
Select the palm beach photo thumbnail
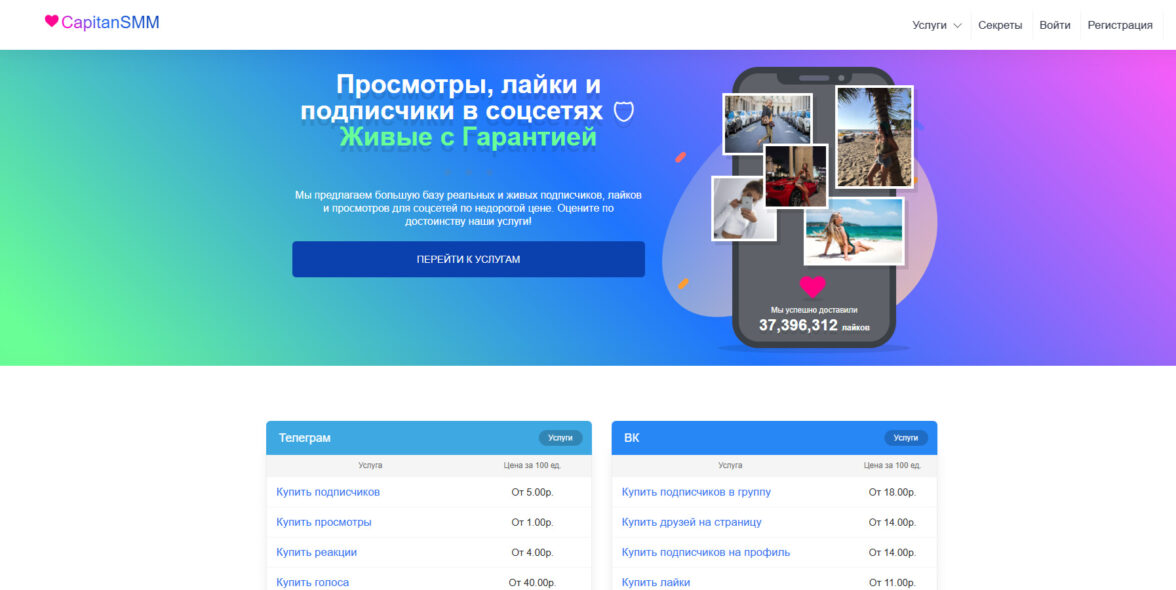(874, 136)
